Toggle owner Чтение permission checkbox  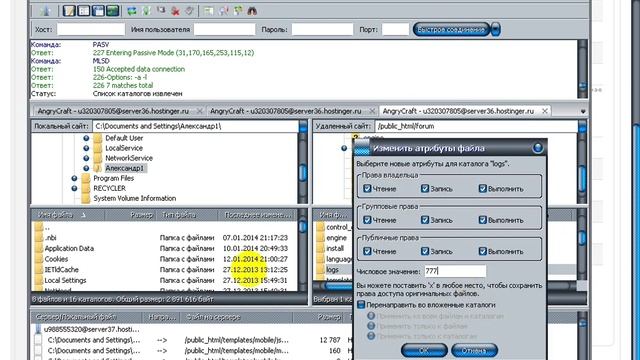point(367,189)
